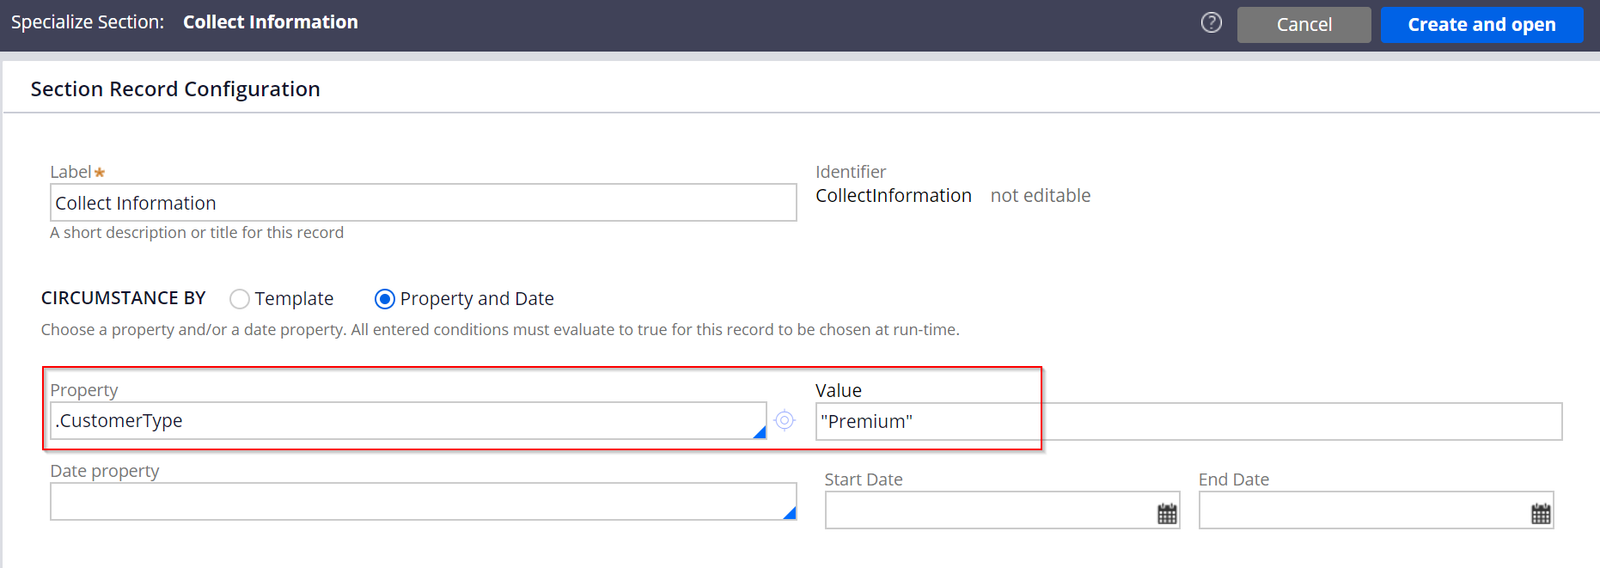Open the Start Date calendar picker icon
Viewport: 1600px width, 568px height.
1167,513
